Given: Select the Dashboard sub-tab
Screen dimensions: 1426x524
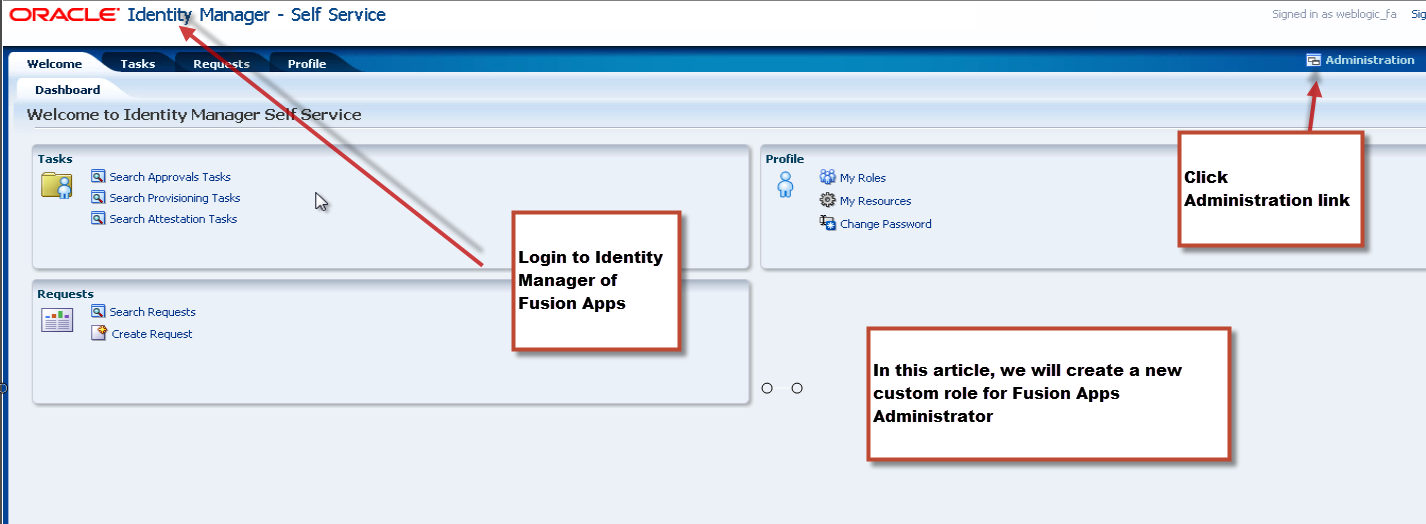Looking at the screenshot, I should (x=68, y=90).
